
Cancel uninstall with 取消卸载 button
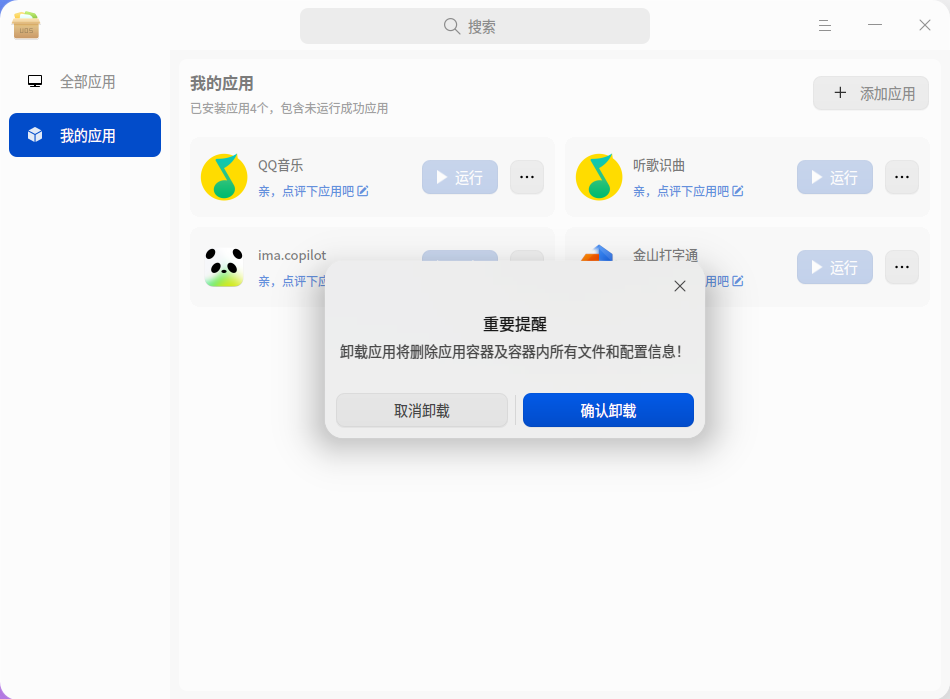click(x=422, y=410)
